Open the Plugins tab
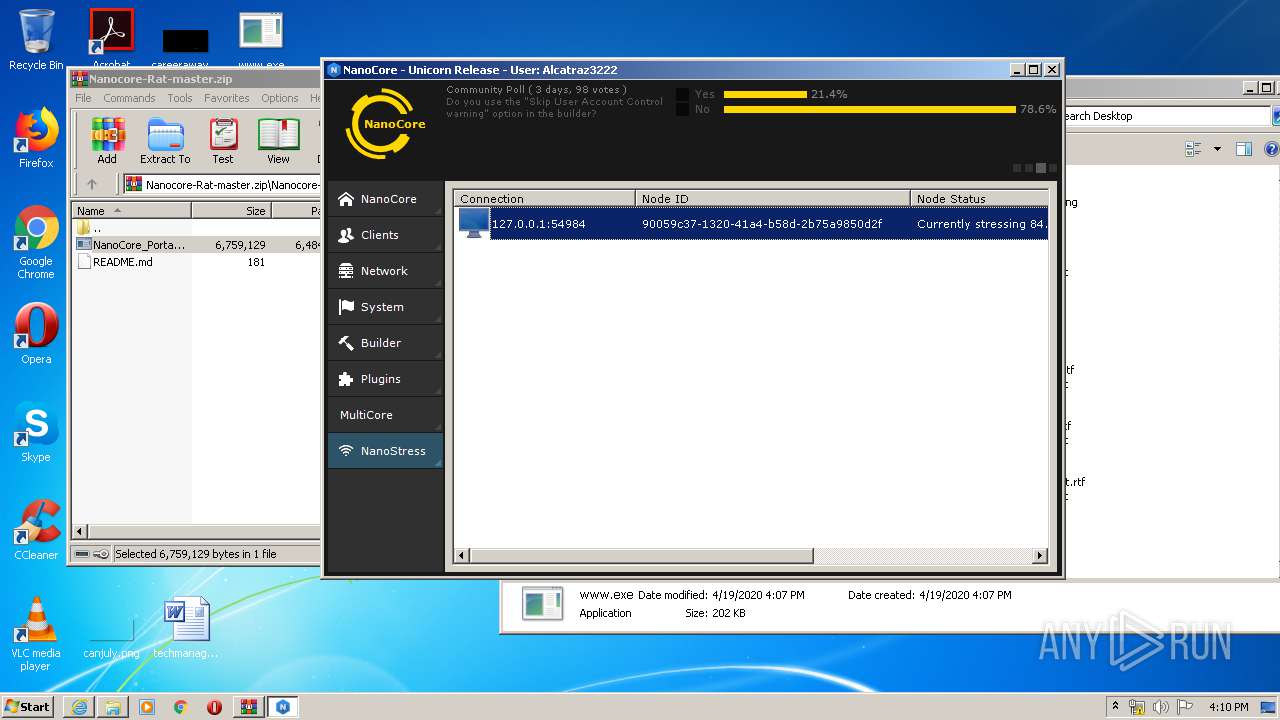Screen dimensions: 1280x720 click(x=385, y=379)
